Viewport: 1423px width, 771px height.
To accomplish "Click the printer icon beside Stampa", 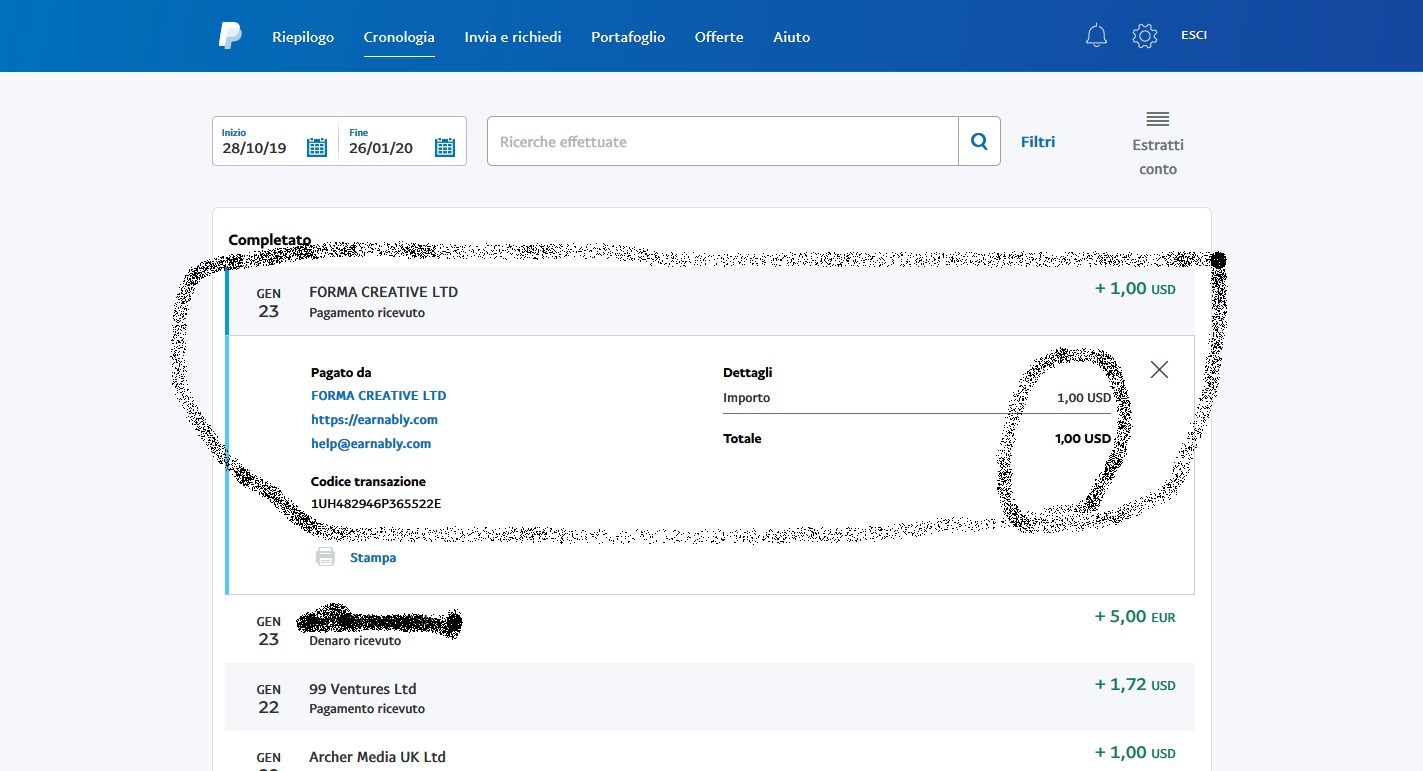I will [325, 558].
